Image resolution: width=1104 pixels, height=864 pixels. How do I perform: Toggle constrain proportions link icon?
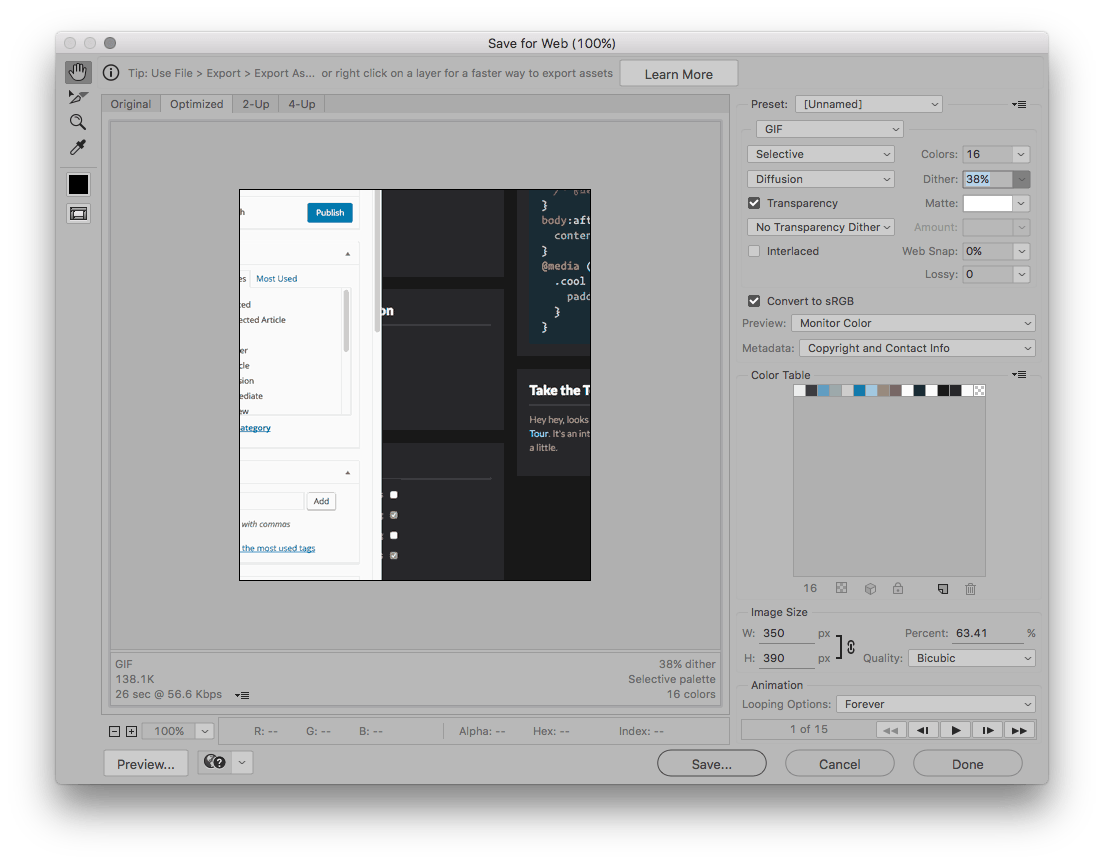coord(851,646)
